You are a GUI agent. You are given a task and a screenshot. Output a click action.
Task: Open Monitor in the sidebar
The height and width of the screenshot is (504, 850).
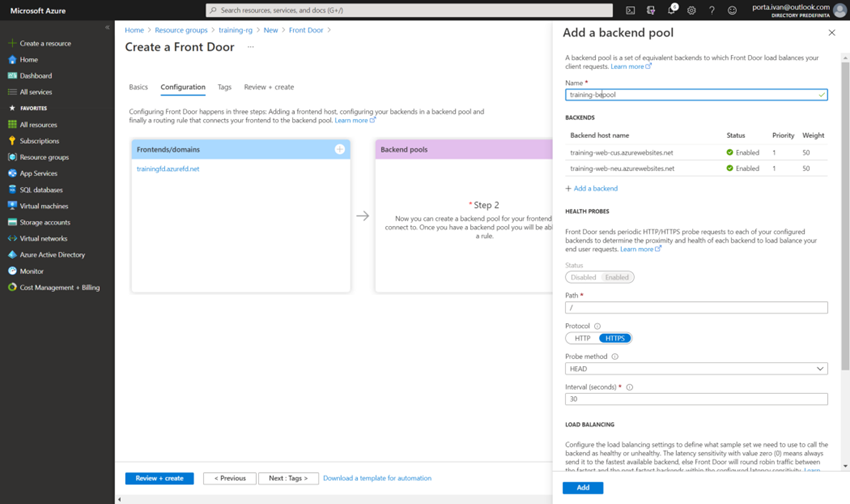click(31, 271)
